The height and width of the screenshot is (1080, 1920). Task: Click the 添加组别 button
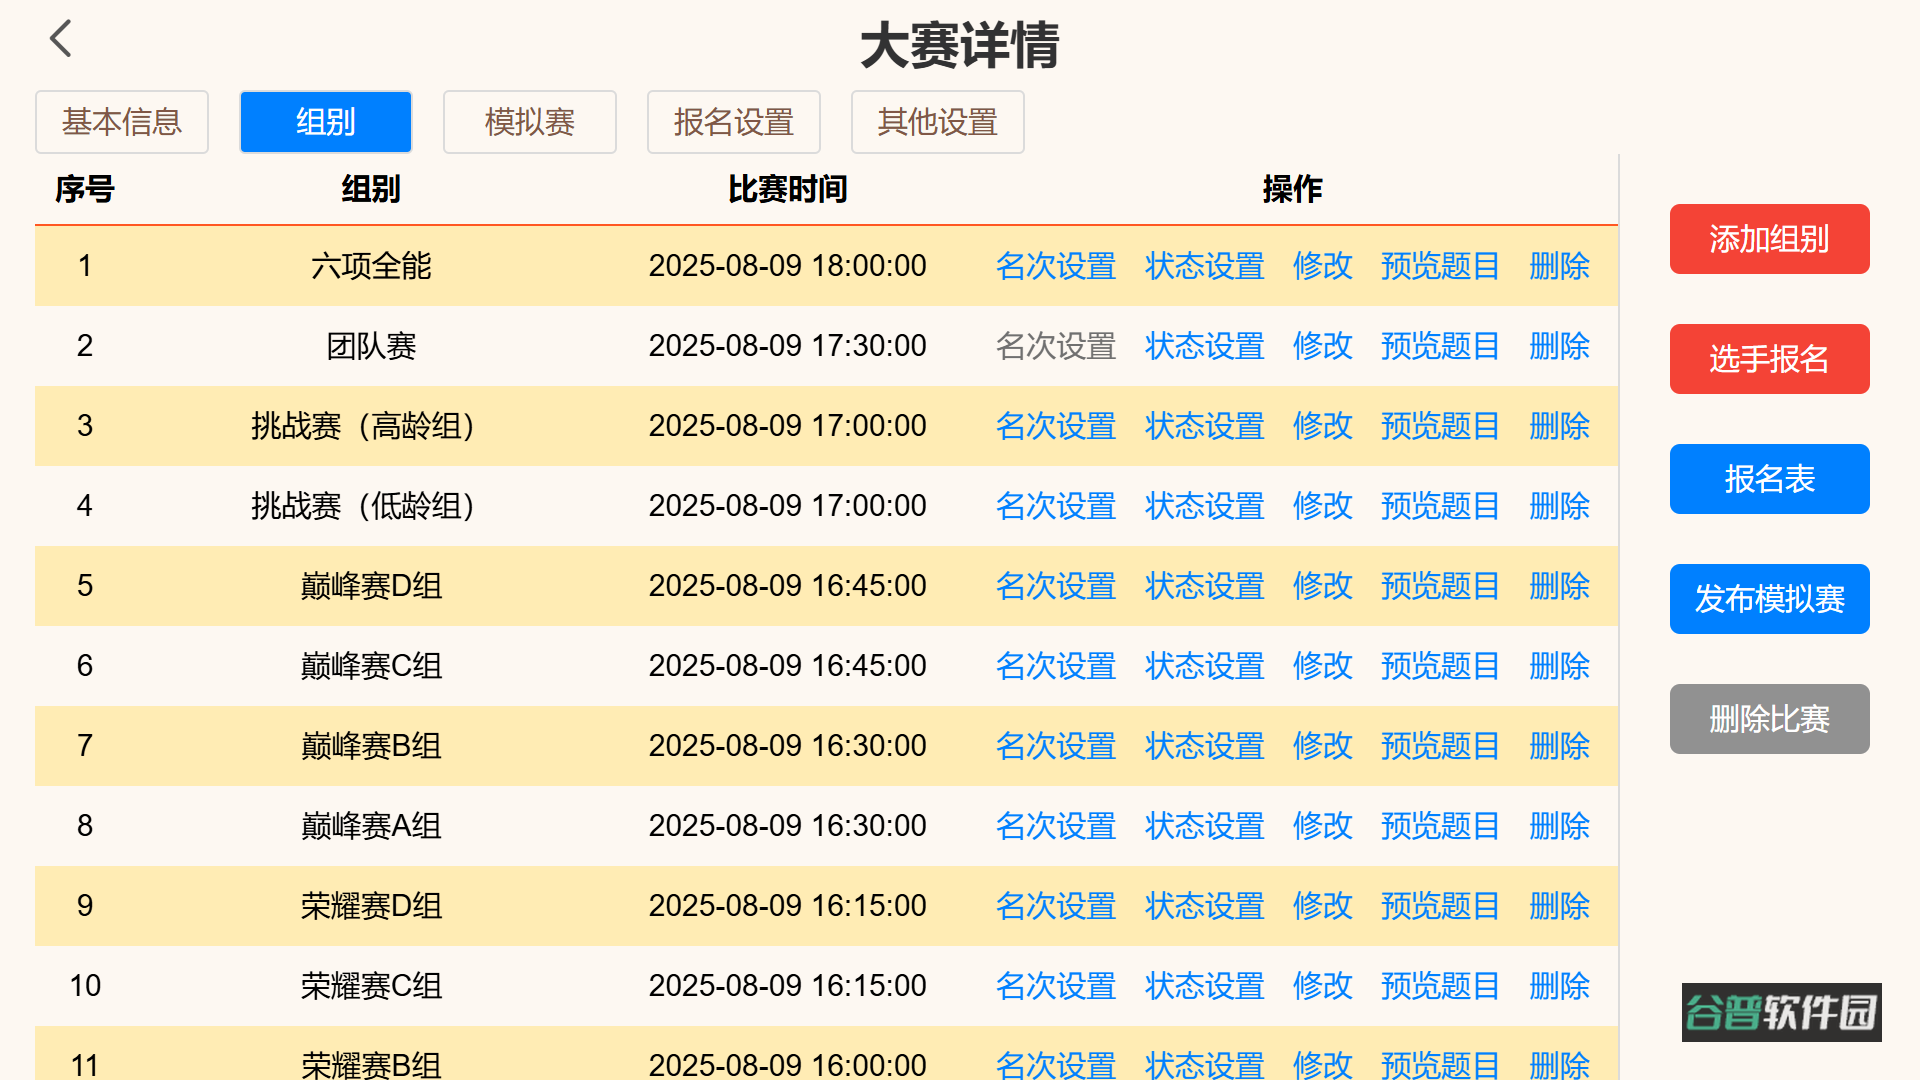coord(1769,239)
